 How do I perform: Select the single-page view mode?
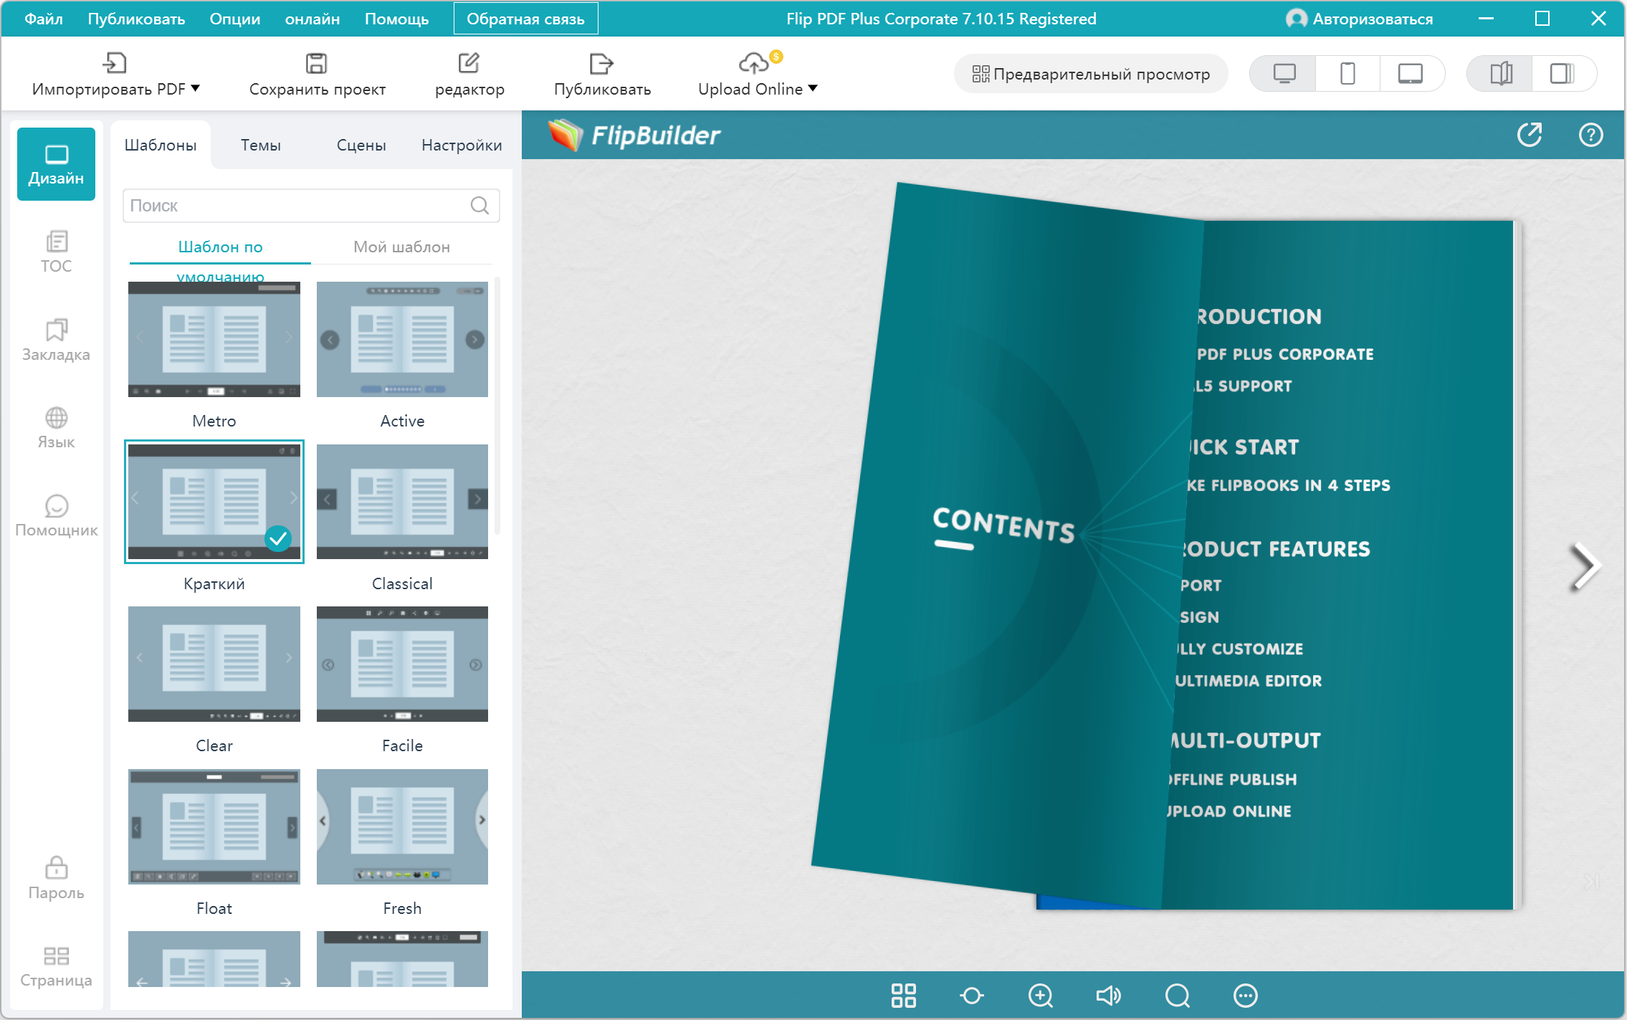[x=1562, y=74]
